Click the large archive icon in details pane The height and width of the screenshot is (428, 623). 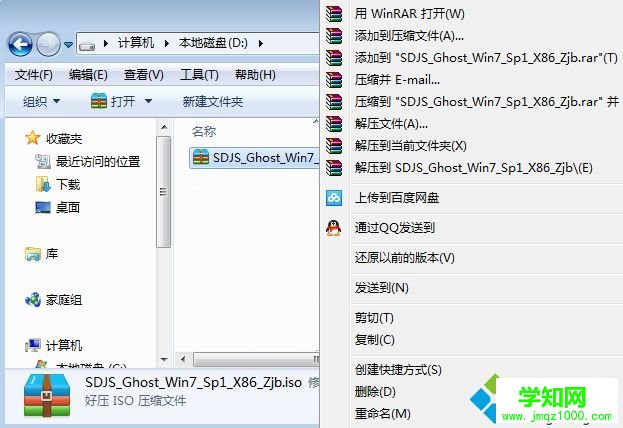(x=47, y=395)
